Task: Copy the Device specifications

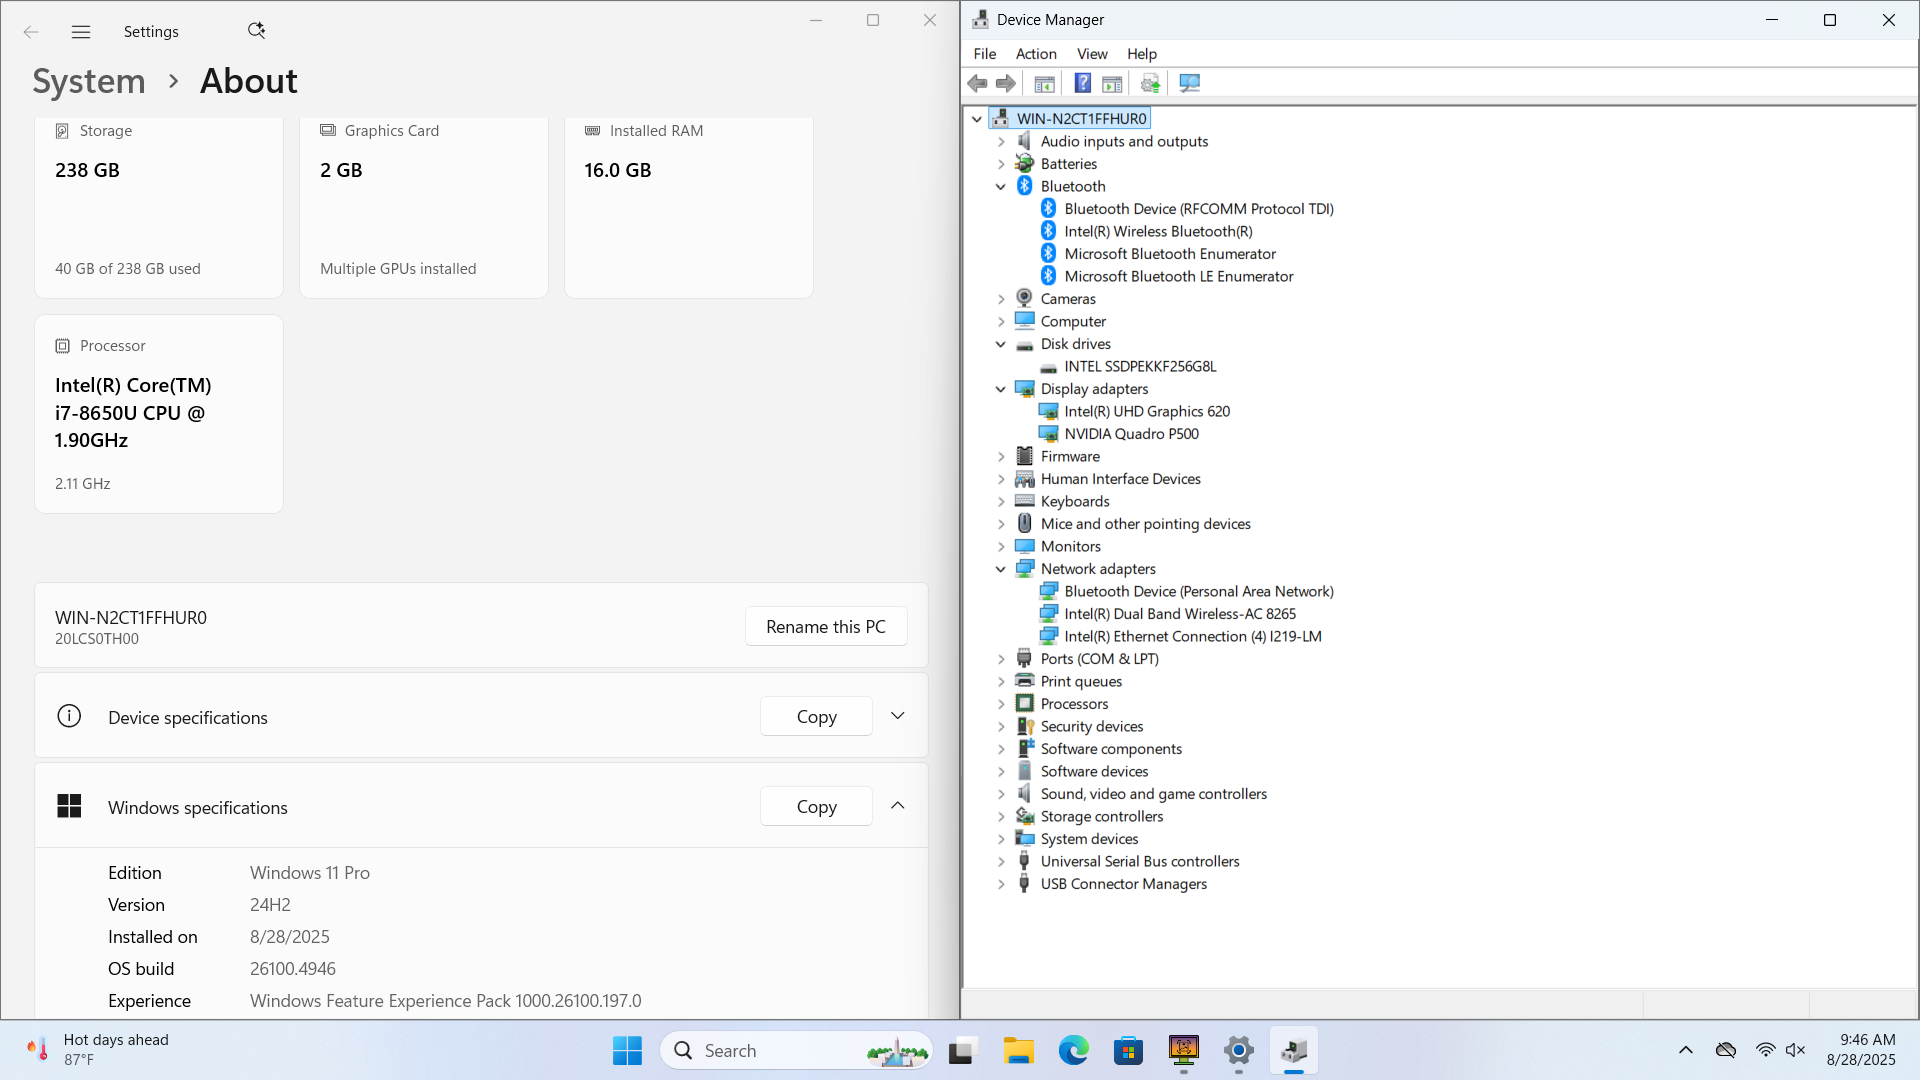Action: pyautogui.click(x=816, y=716)
